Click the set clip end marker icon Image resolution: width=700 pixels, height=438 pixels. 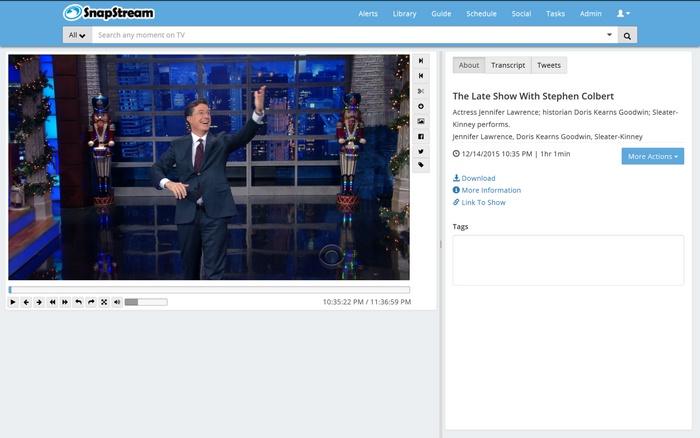tap(421, 61)
